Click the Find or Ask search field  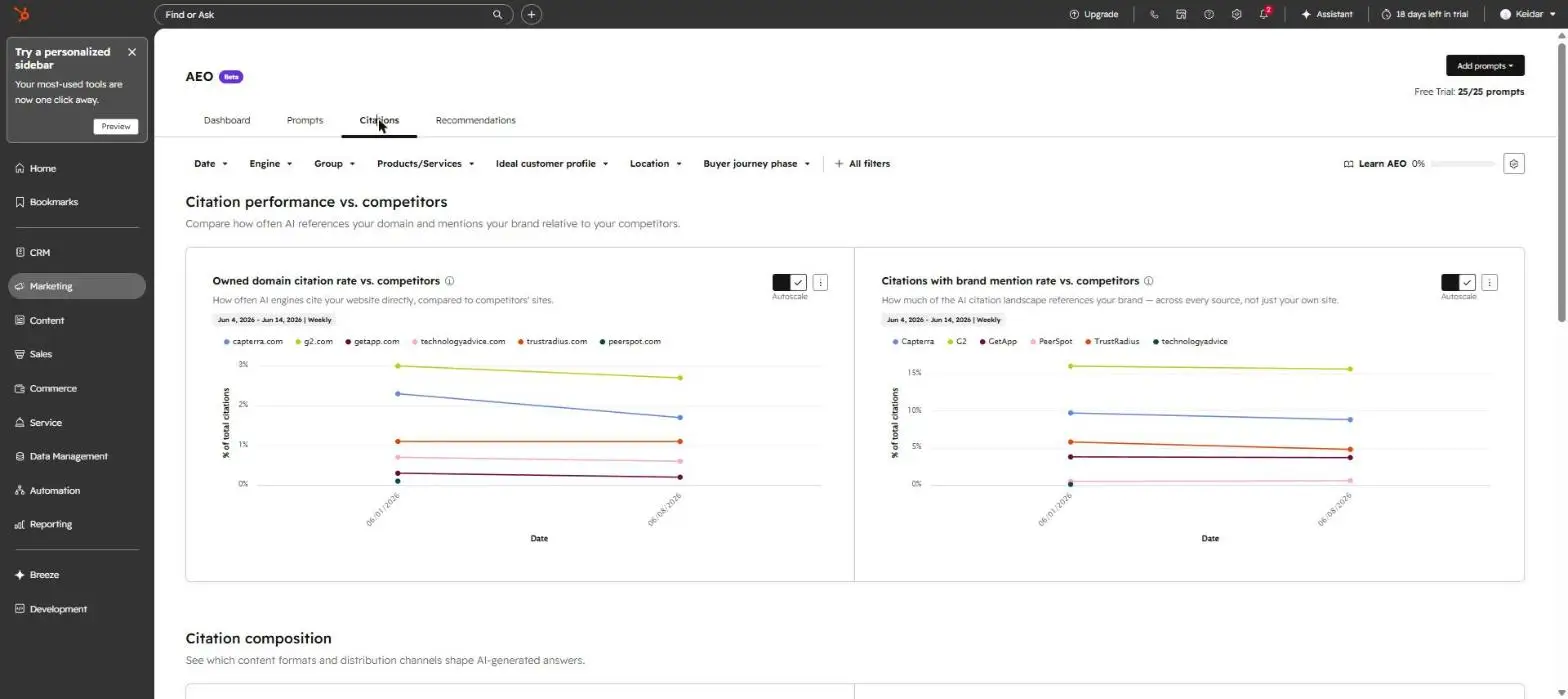click(333, 15)
